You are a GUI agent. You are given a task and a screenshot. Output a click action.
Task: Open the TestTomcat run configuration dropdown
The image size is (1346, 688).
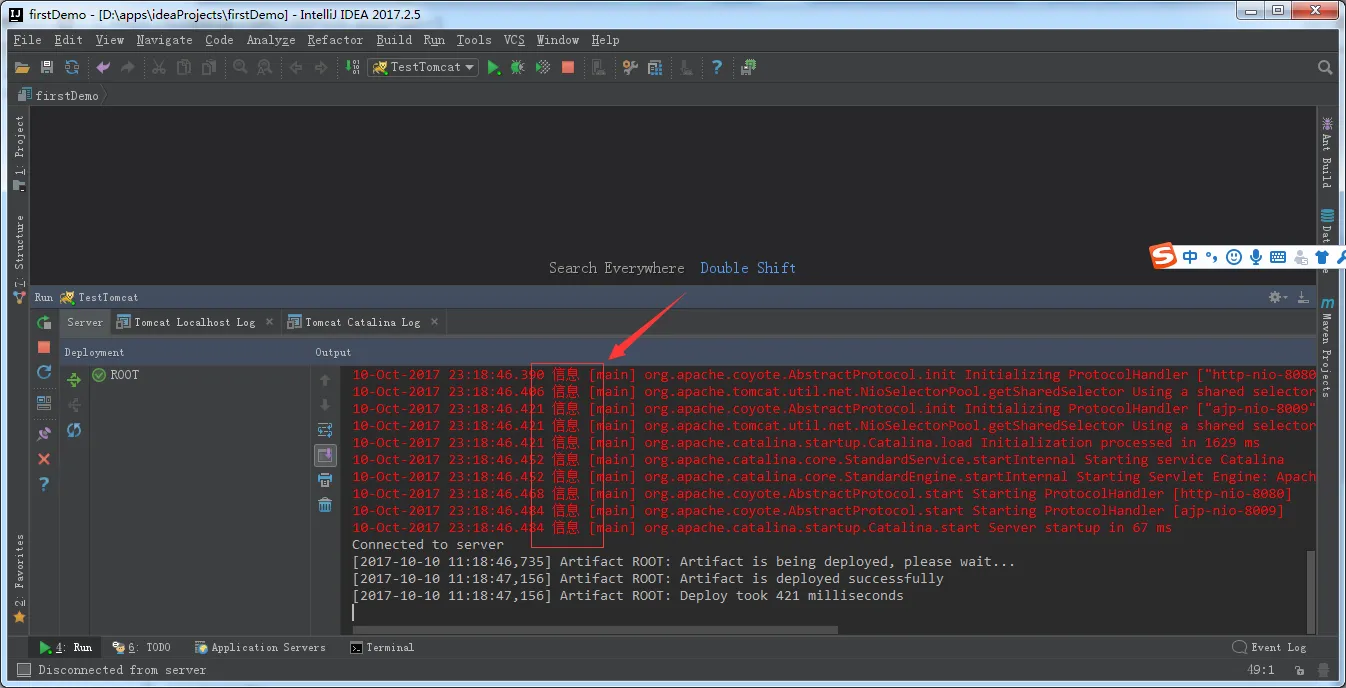pyautogui.click(x=423, y=67)
